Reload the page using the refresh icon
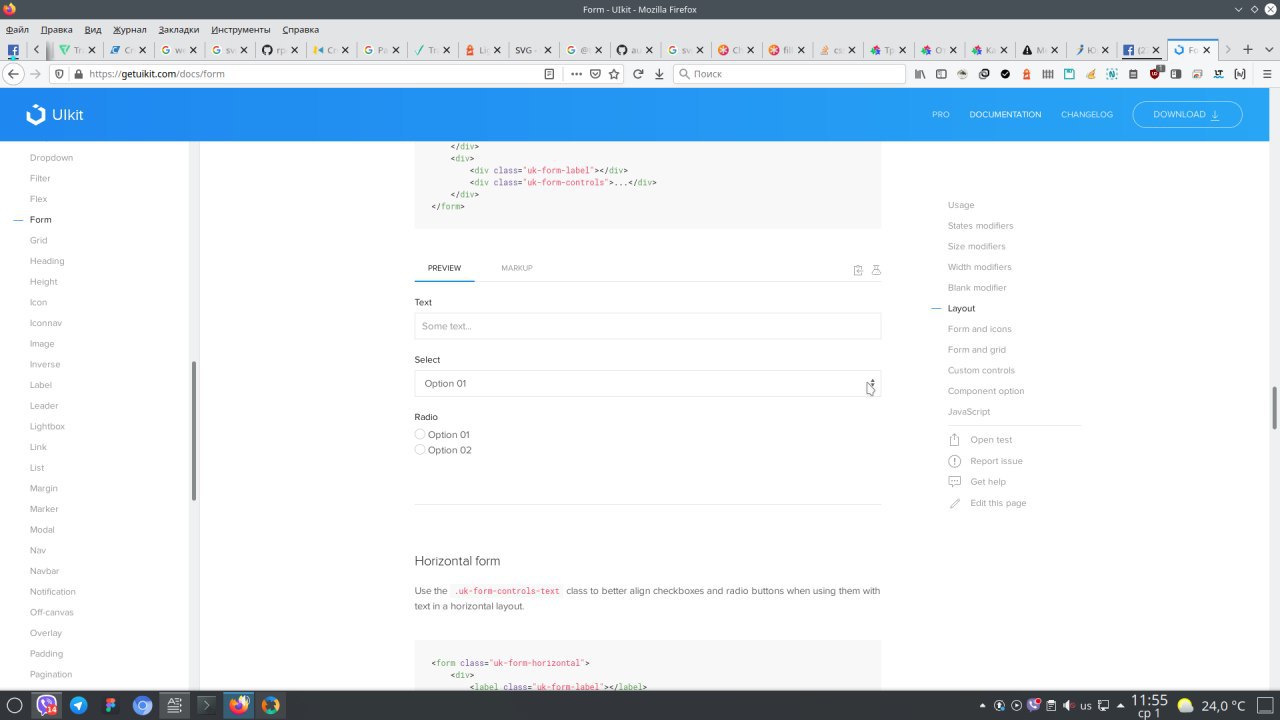This screenshot has height=720, width=1280. [x=637, y=74]
